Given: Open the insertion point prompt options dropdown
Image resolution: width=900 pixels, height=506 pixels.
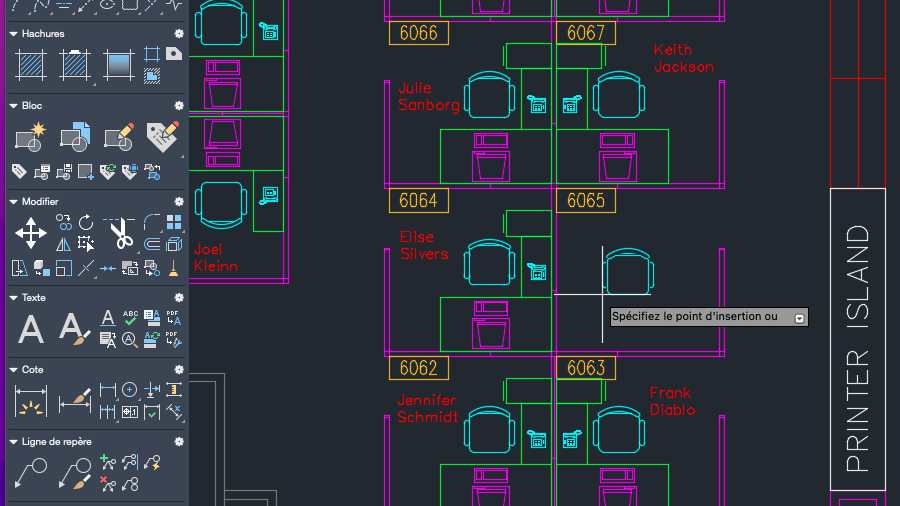Looking at the screenshot, I should click(x=799, y=318).
